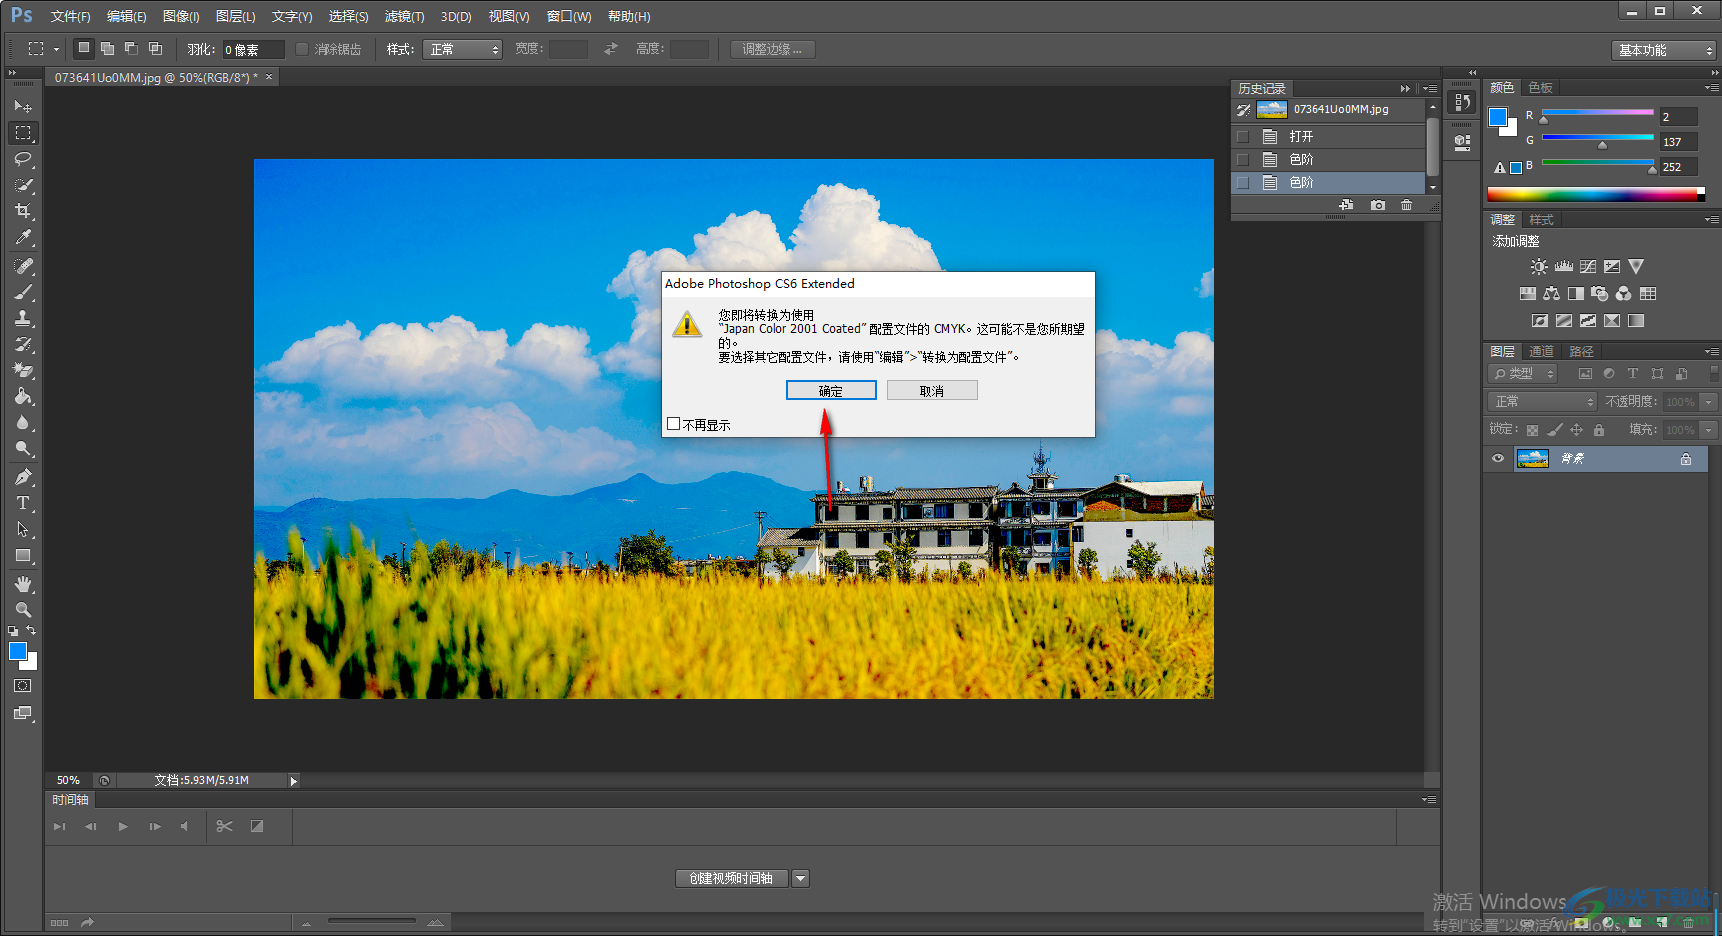
Task: Select the Pen tool
Action: 23,477
